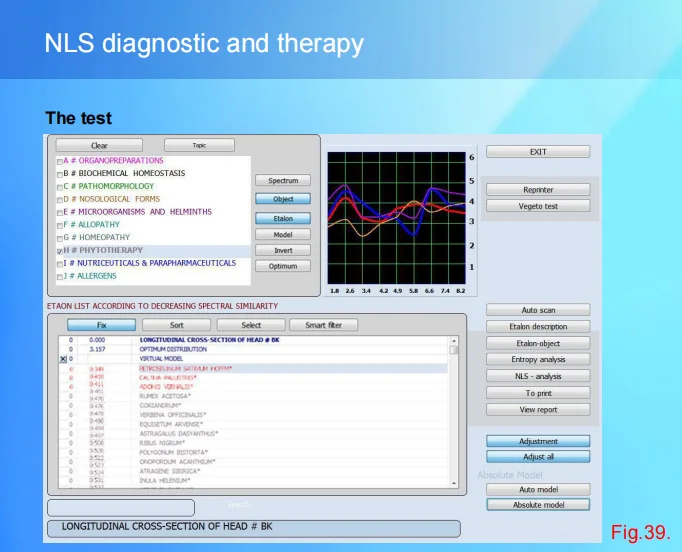Select the Adonis Vernalis* entry
This screenshot has width=682, height=552.
(x=253, y=387)
